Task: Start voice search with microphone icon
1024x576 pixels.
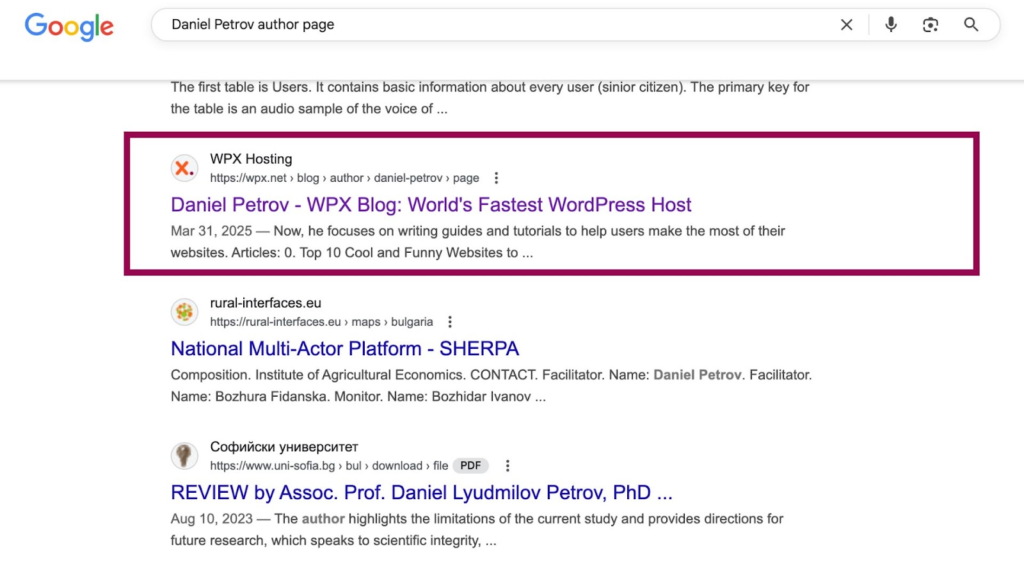Action: [x=890, y=25]
